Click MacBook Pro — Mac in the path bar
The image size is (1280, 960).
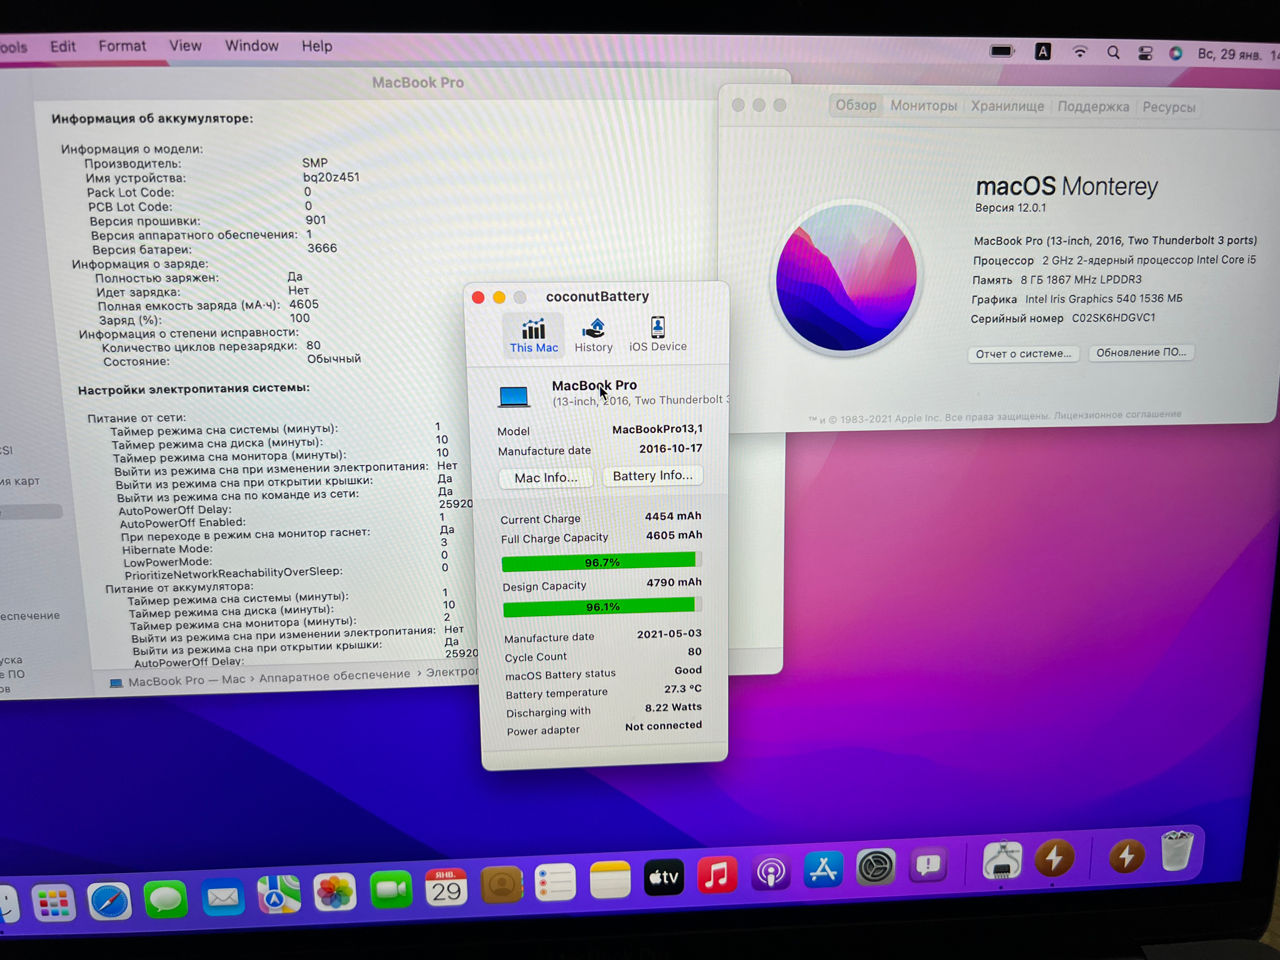click(x=186, y=681)
